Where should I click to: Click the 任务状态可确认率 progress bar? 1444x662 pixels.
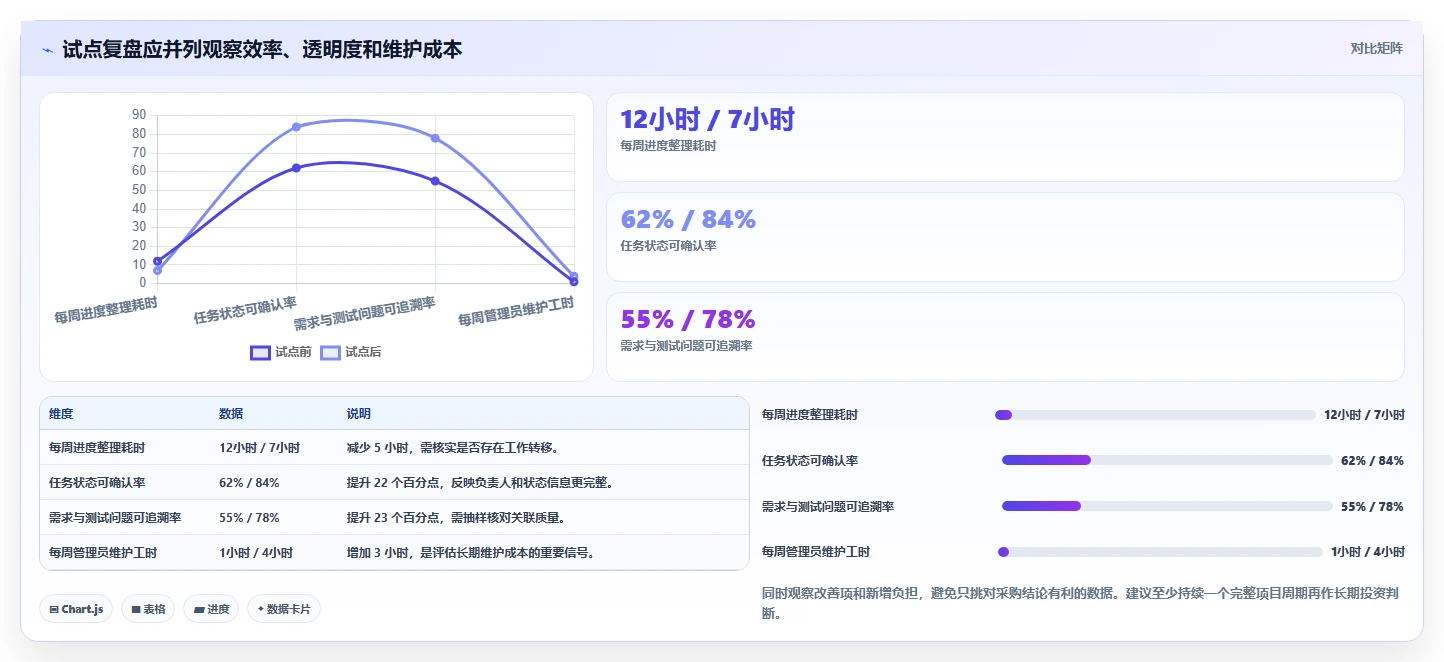click(x=1167, y=460)
